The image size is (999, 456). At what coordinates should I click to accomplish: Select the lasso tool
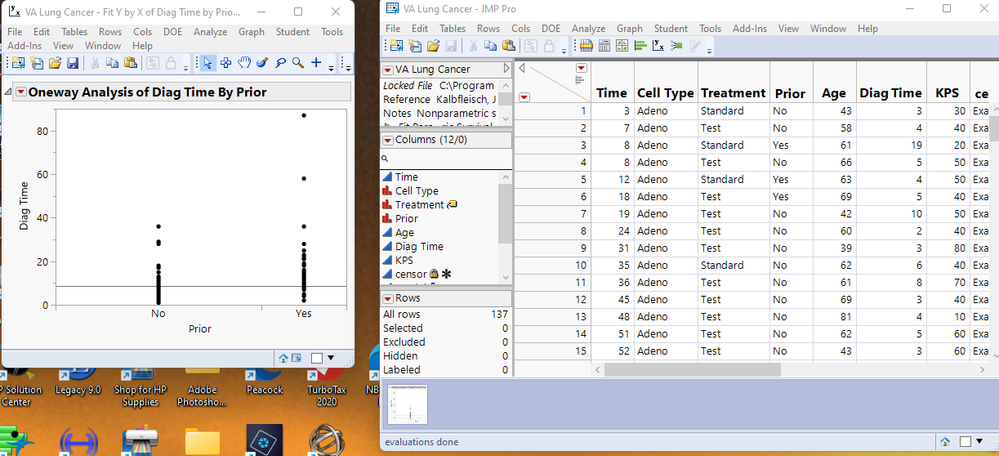280,62
